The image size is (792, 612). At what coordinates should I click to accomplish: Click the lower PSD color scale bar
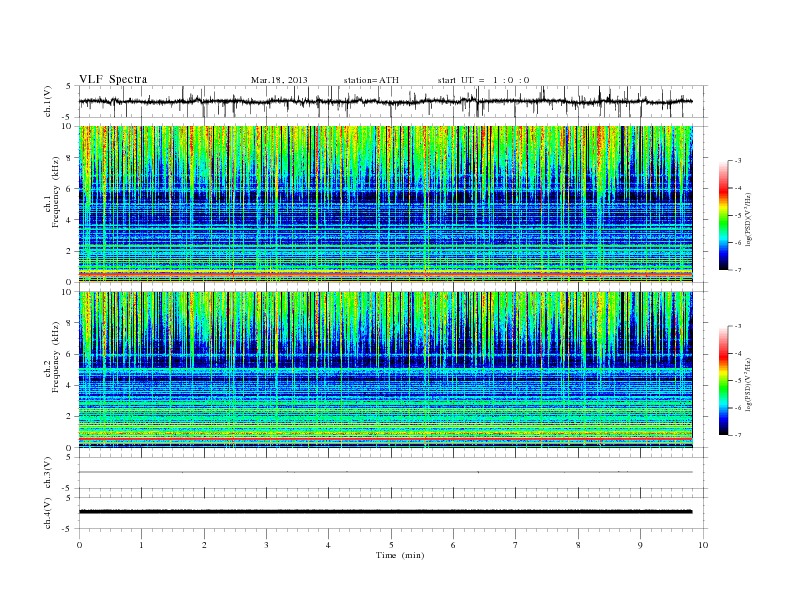coord(723,381)
